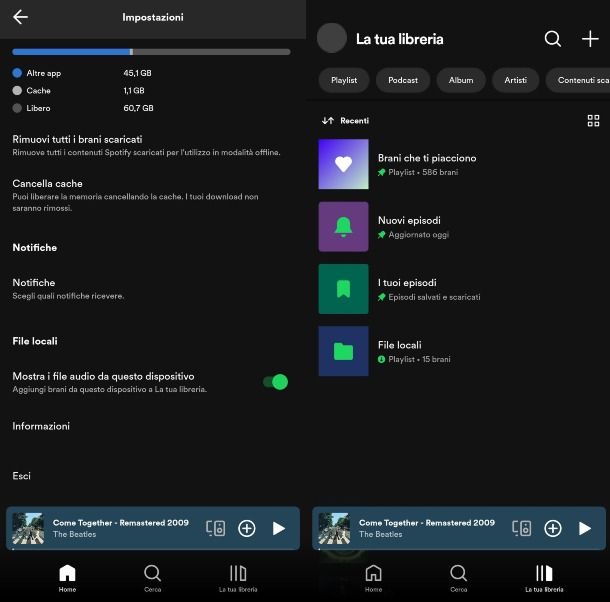The image size is (610, 602).
Task: Click song title in settings player bar
Action: [121, 523]
